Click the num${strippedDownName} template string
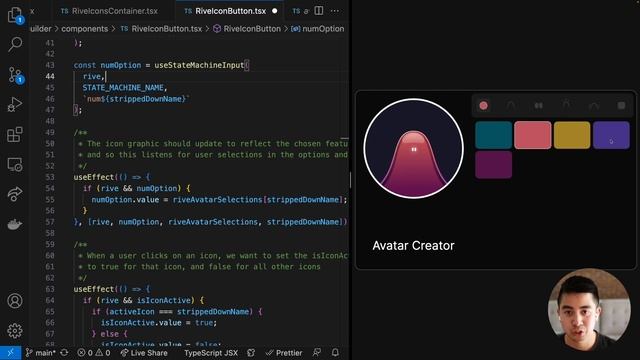640x360 pixels. 136,99
